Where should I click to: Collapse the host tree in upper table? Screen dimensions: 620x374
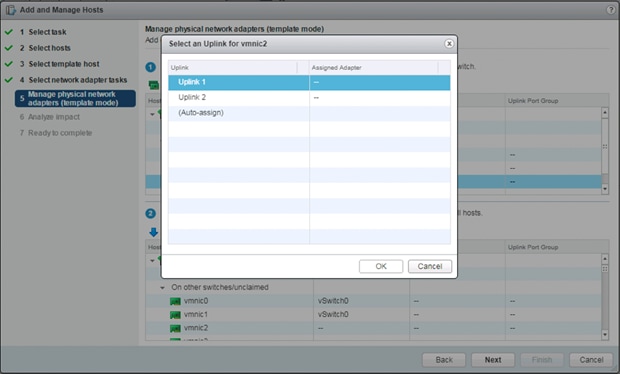tap(152, 114)
